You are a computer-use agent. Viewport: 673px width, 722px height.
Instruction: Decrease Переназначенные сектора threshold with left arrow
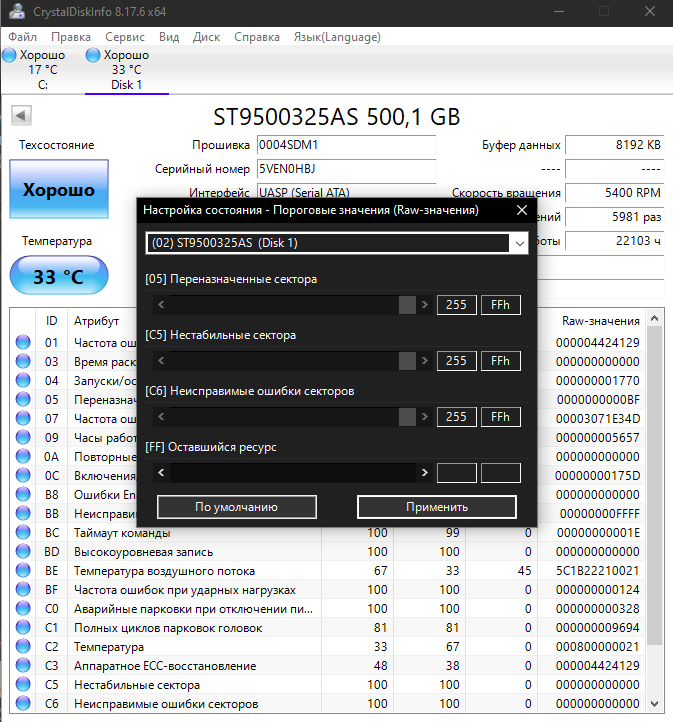coord(161,305)
